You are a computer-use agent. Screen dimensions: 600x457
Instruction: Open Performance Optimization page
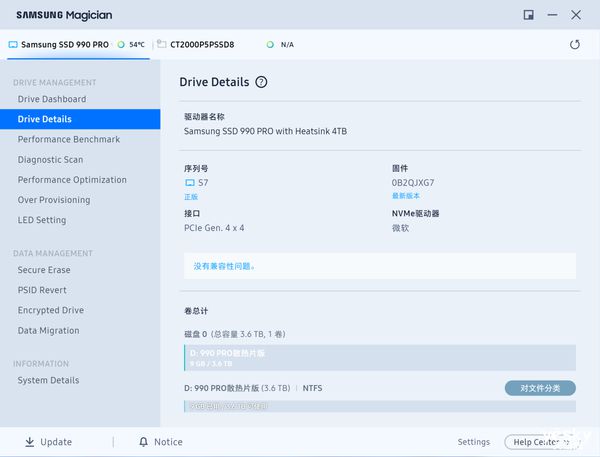(72, 180)
